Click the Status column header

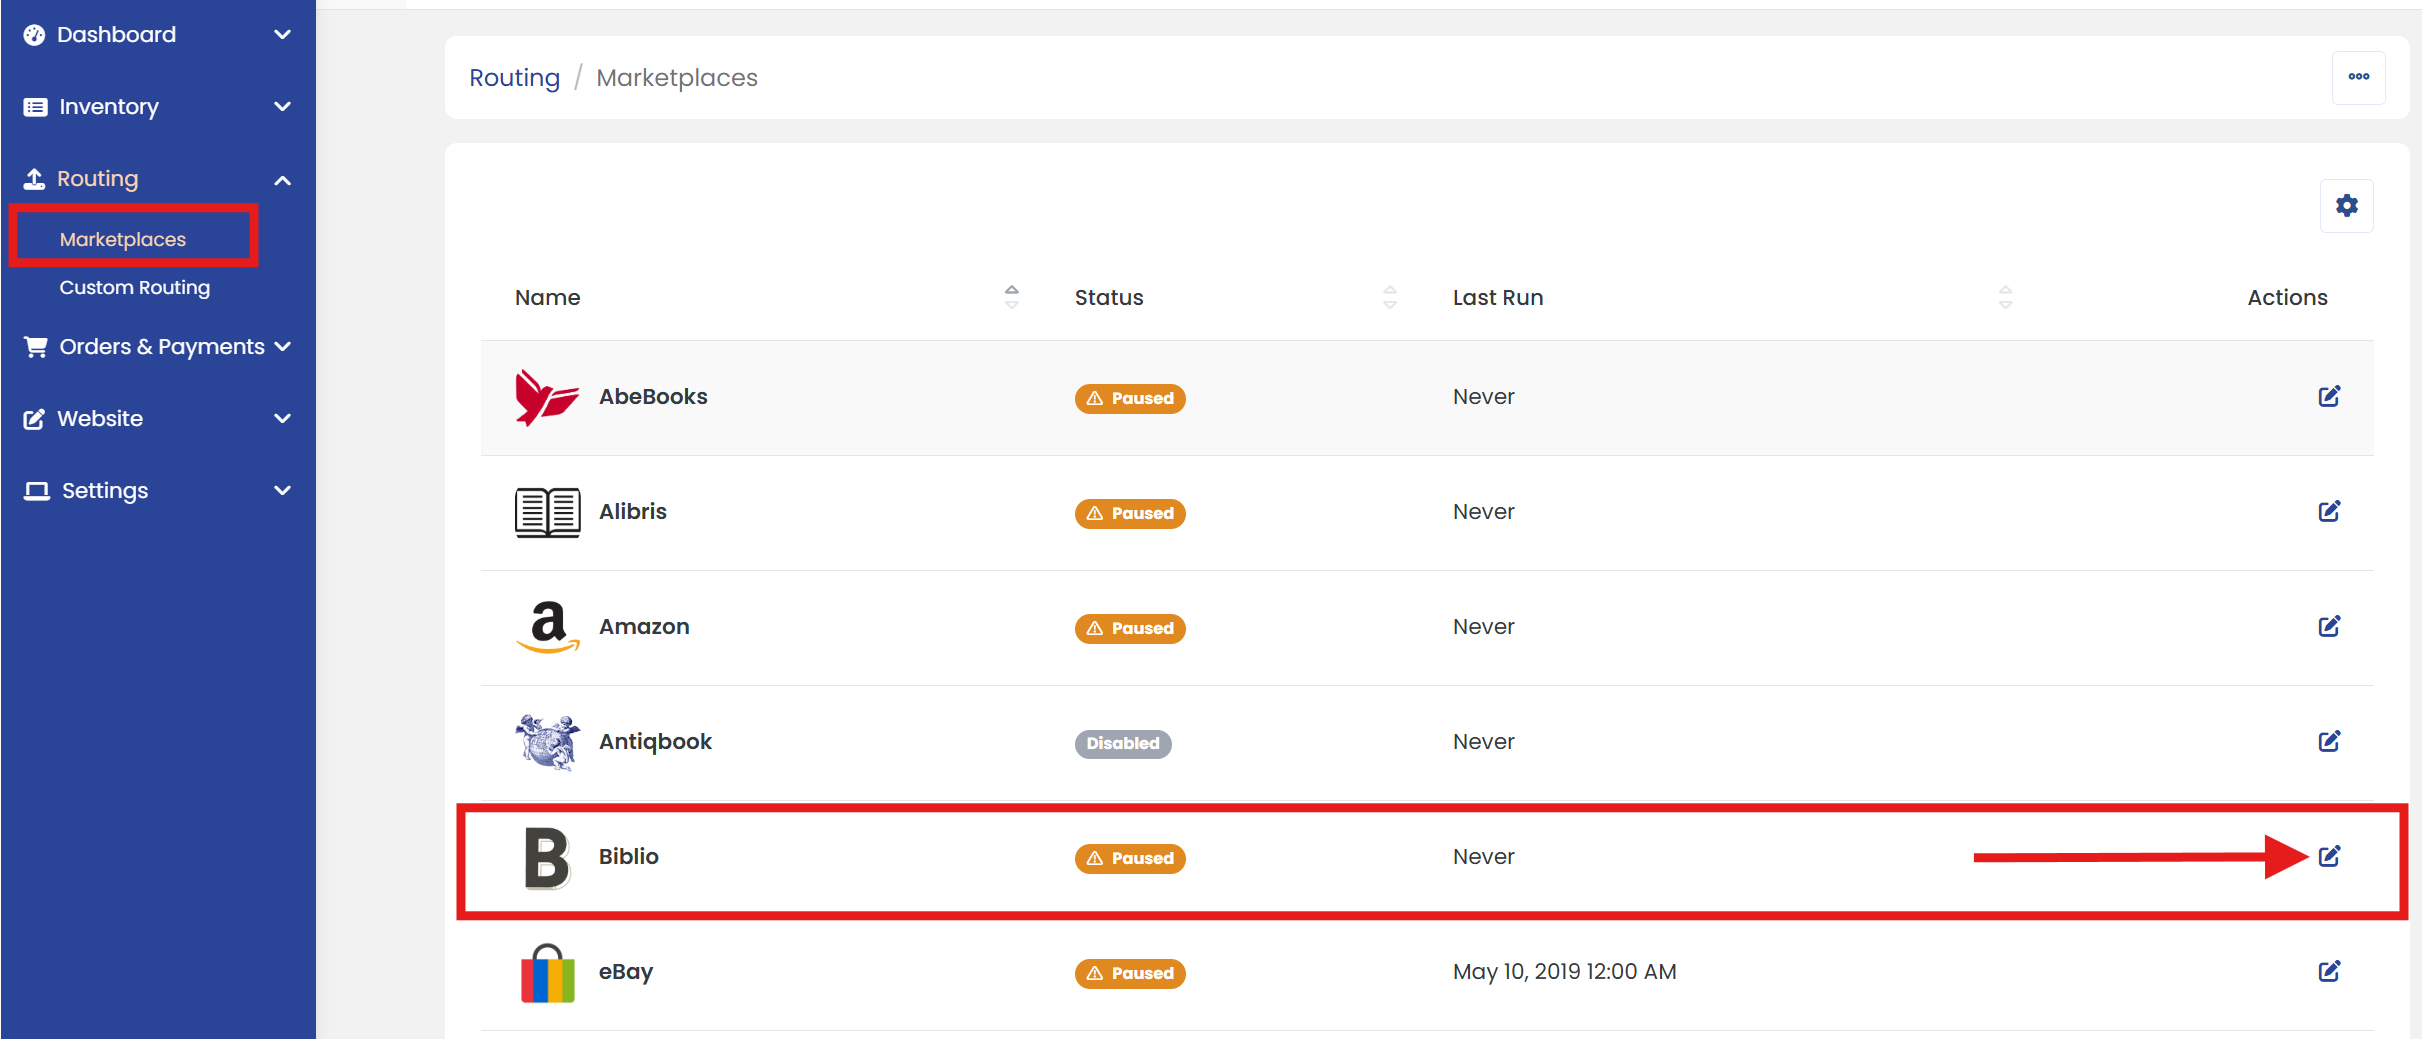point(1109,297)
